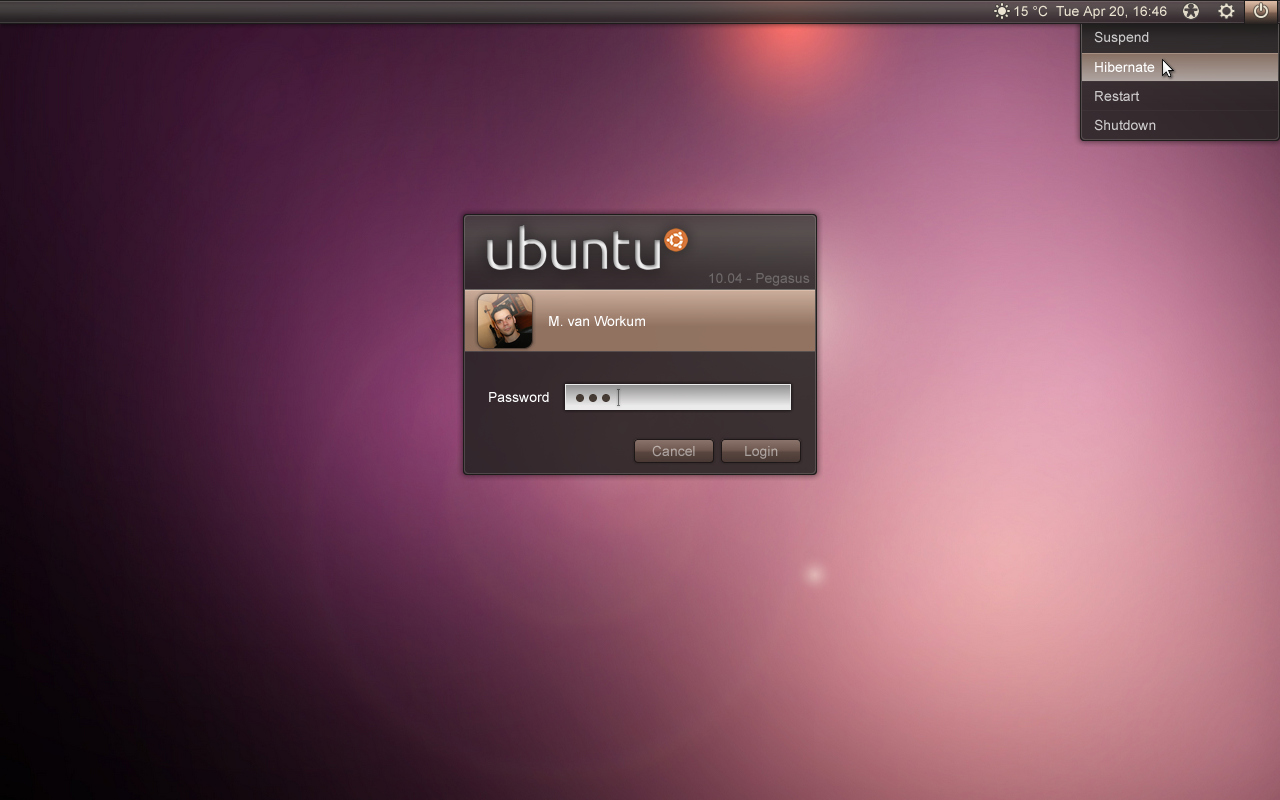
Task: Click the Password label text
Action: [x=518, y=397]
